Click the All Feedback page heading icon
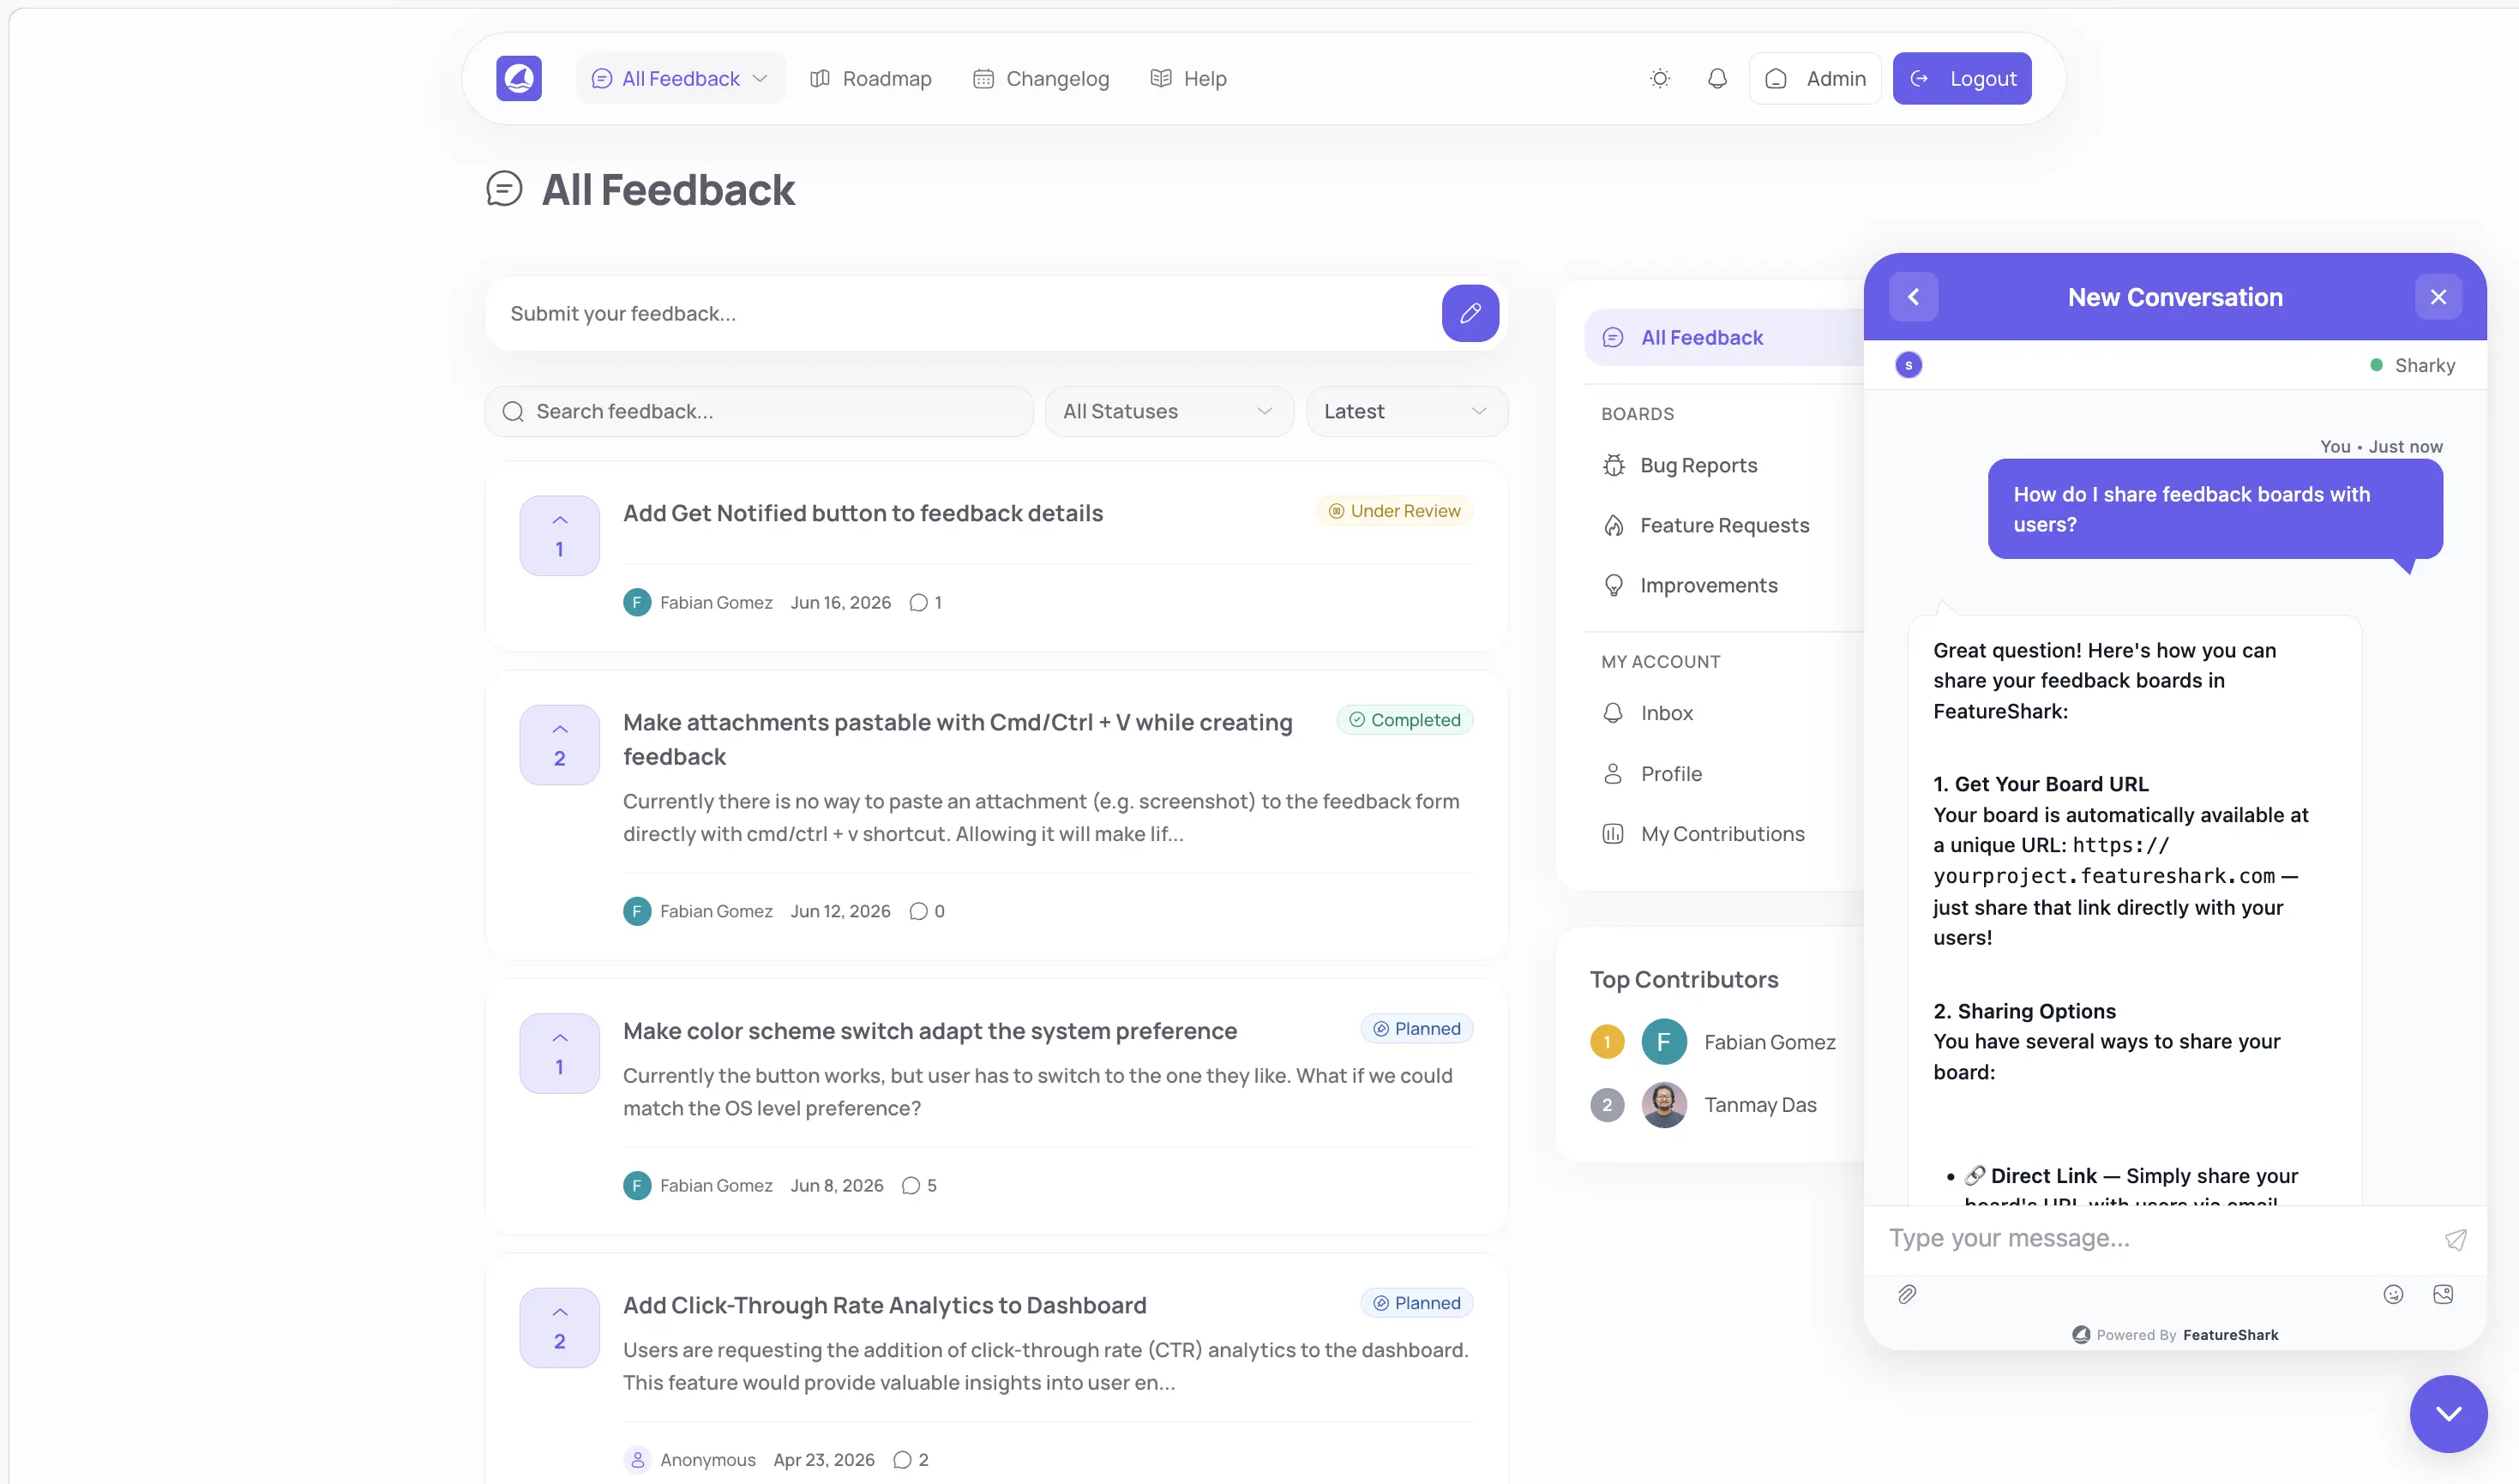Image resolution: width=2519 pixels, height=1484 pixels. click(504, 188)
